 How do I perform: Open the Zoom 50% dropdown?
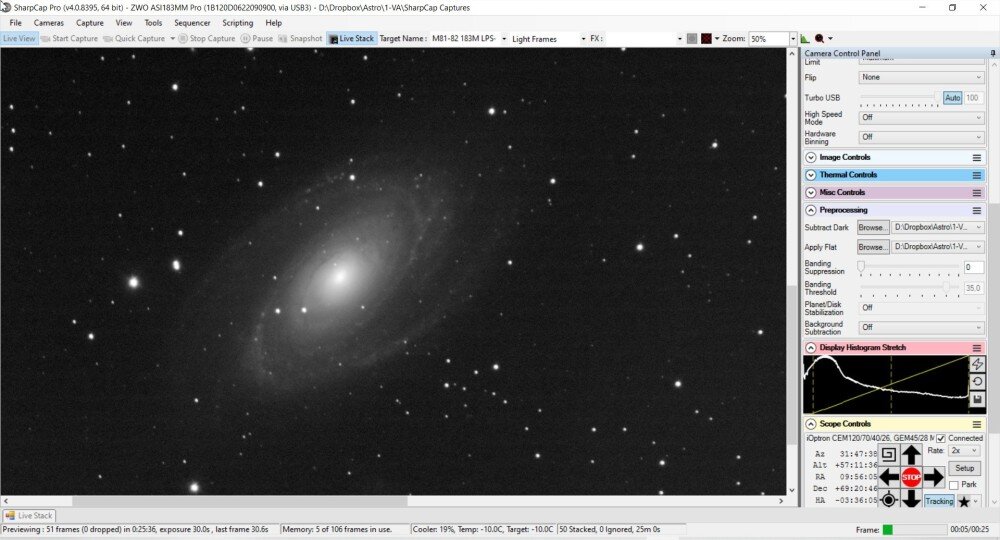tap(793, 39)
